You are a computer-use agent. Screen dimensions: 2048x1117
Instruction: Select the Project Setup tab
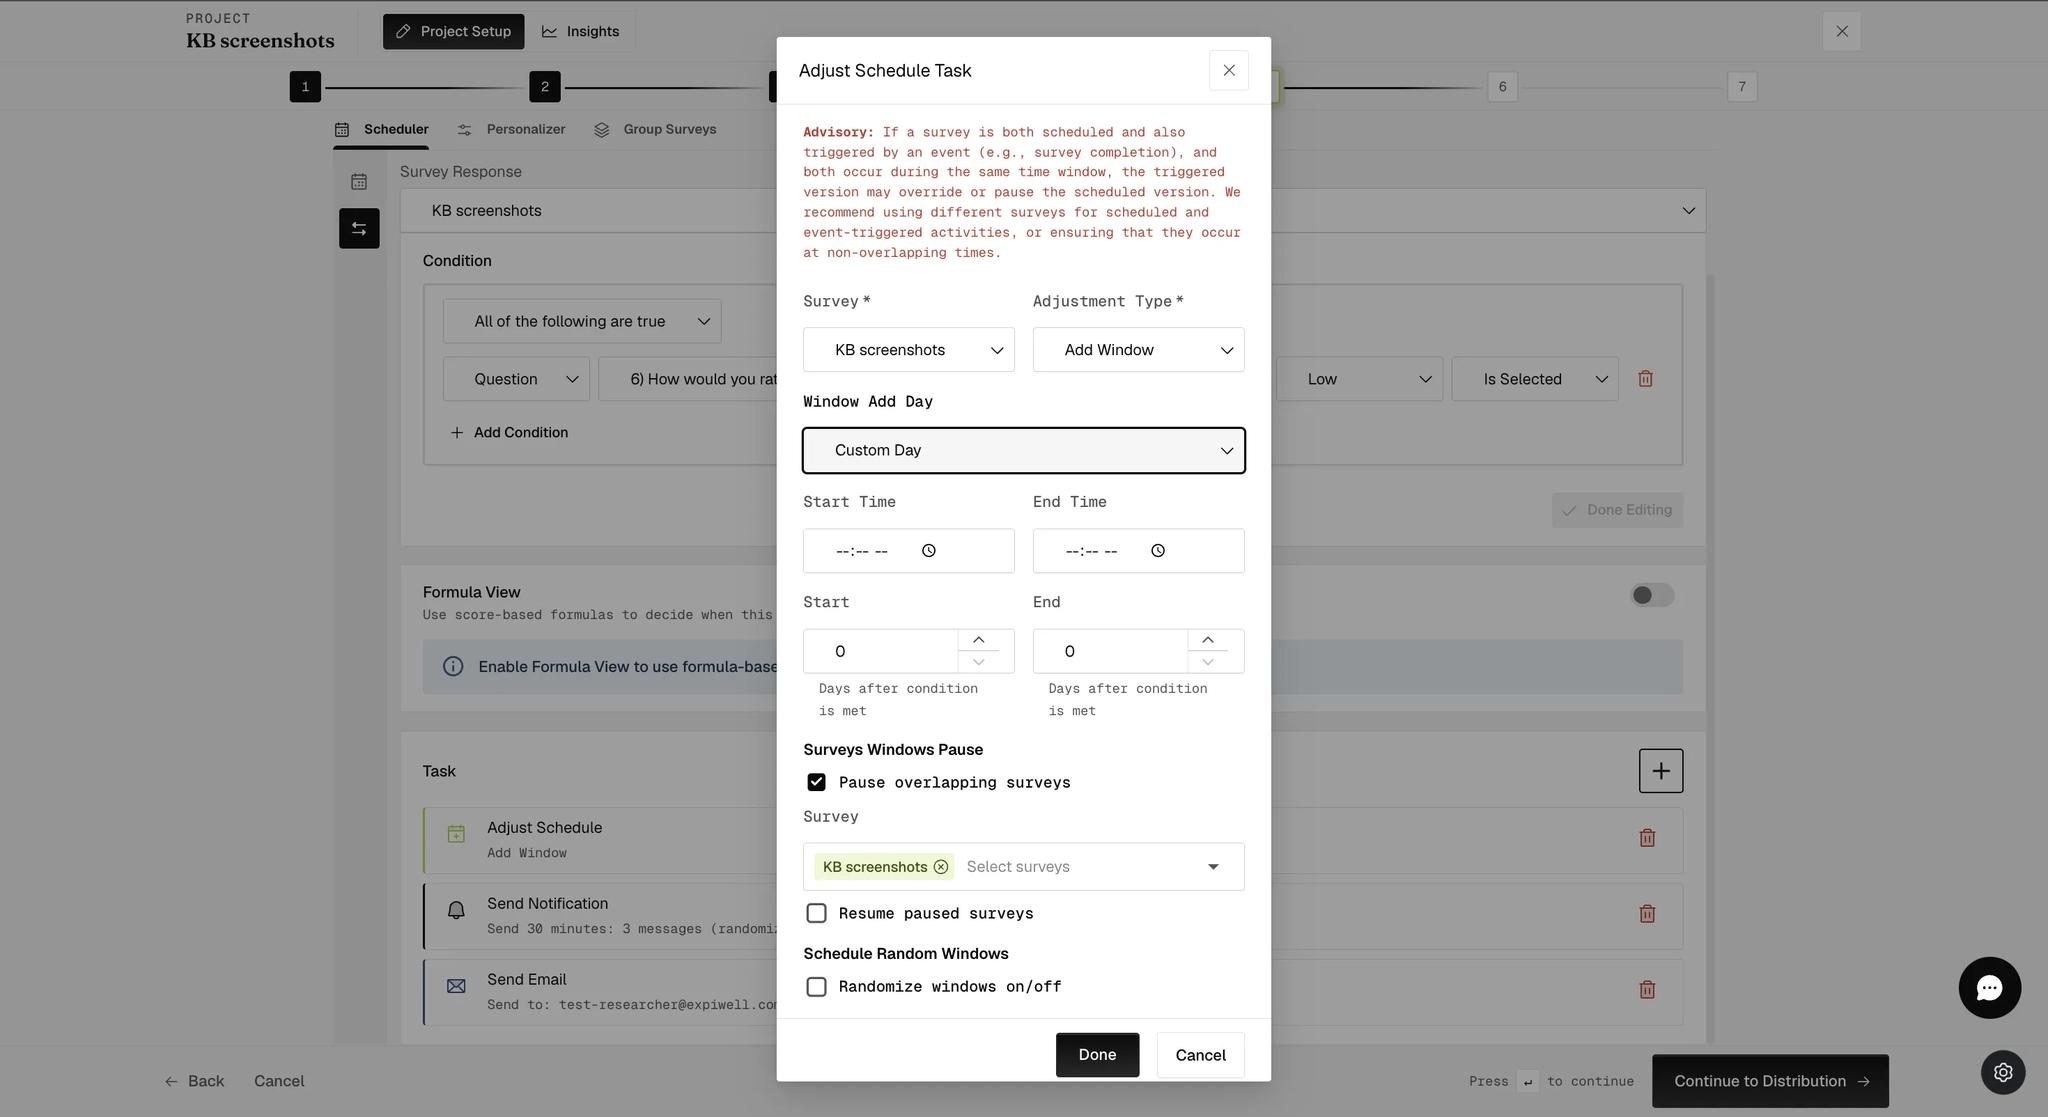pyautogui.click(x=453, y=32)
